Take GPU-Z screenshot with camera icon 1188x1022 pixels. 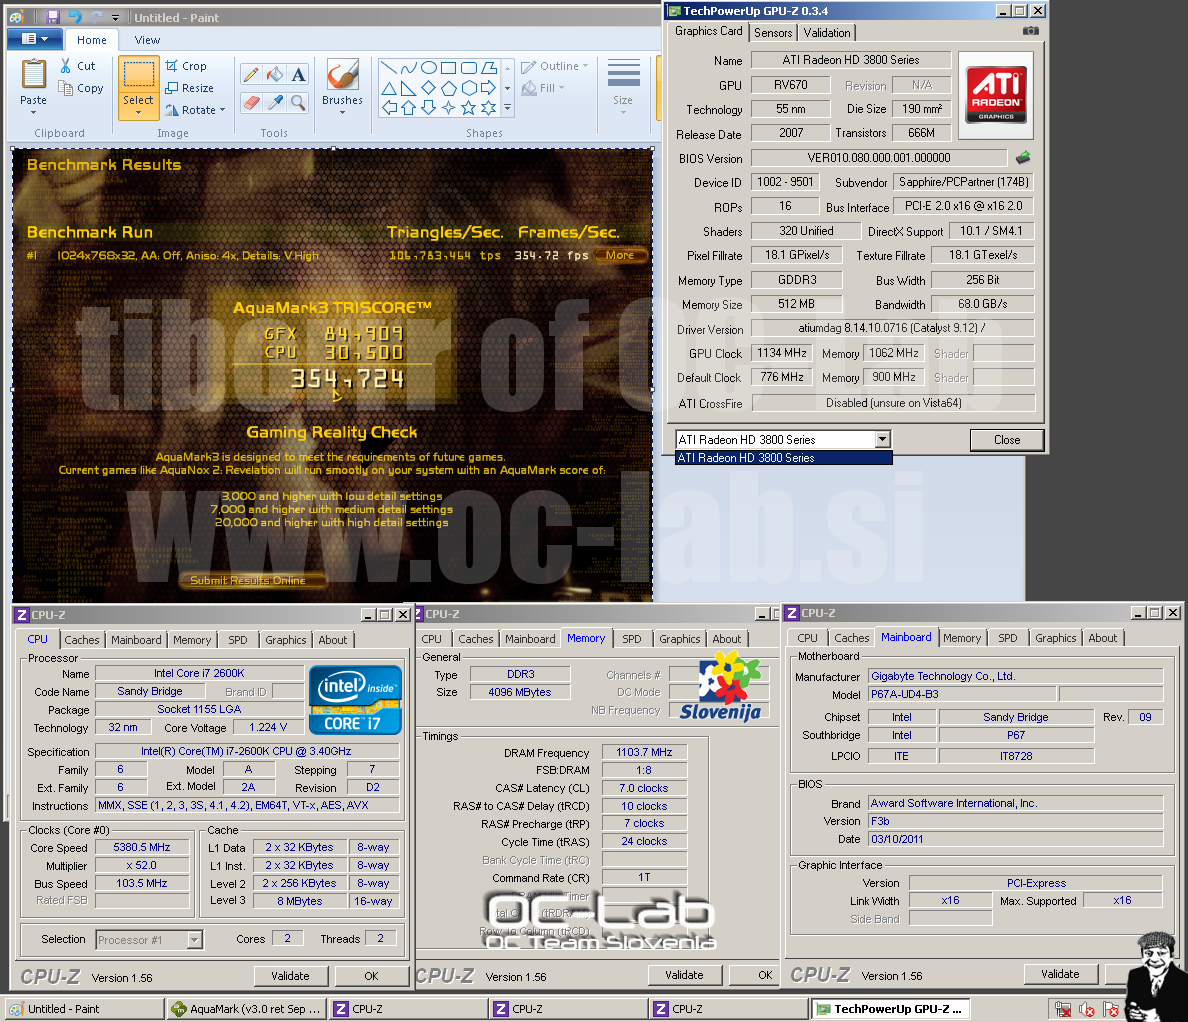pos(1030,30)
